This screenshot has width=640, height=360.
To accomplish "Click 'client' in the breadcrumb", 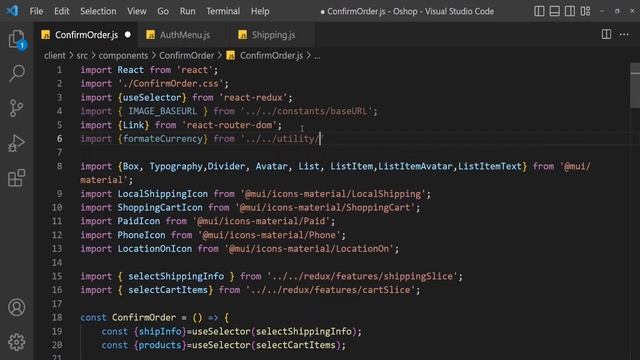I will coord(55,56).
